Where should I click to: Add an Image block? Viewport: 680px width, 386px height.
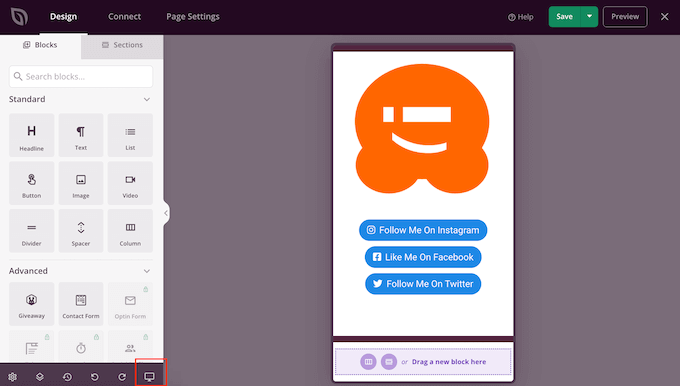pos(81,183)
